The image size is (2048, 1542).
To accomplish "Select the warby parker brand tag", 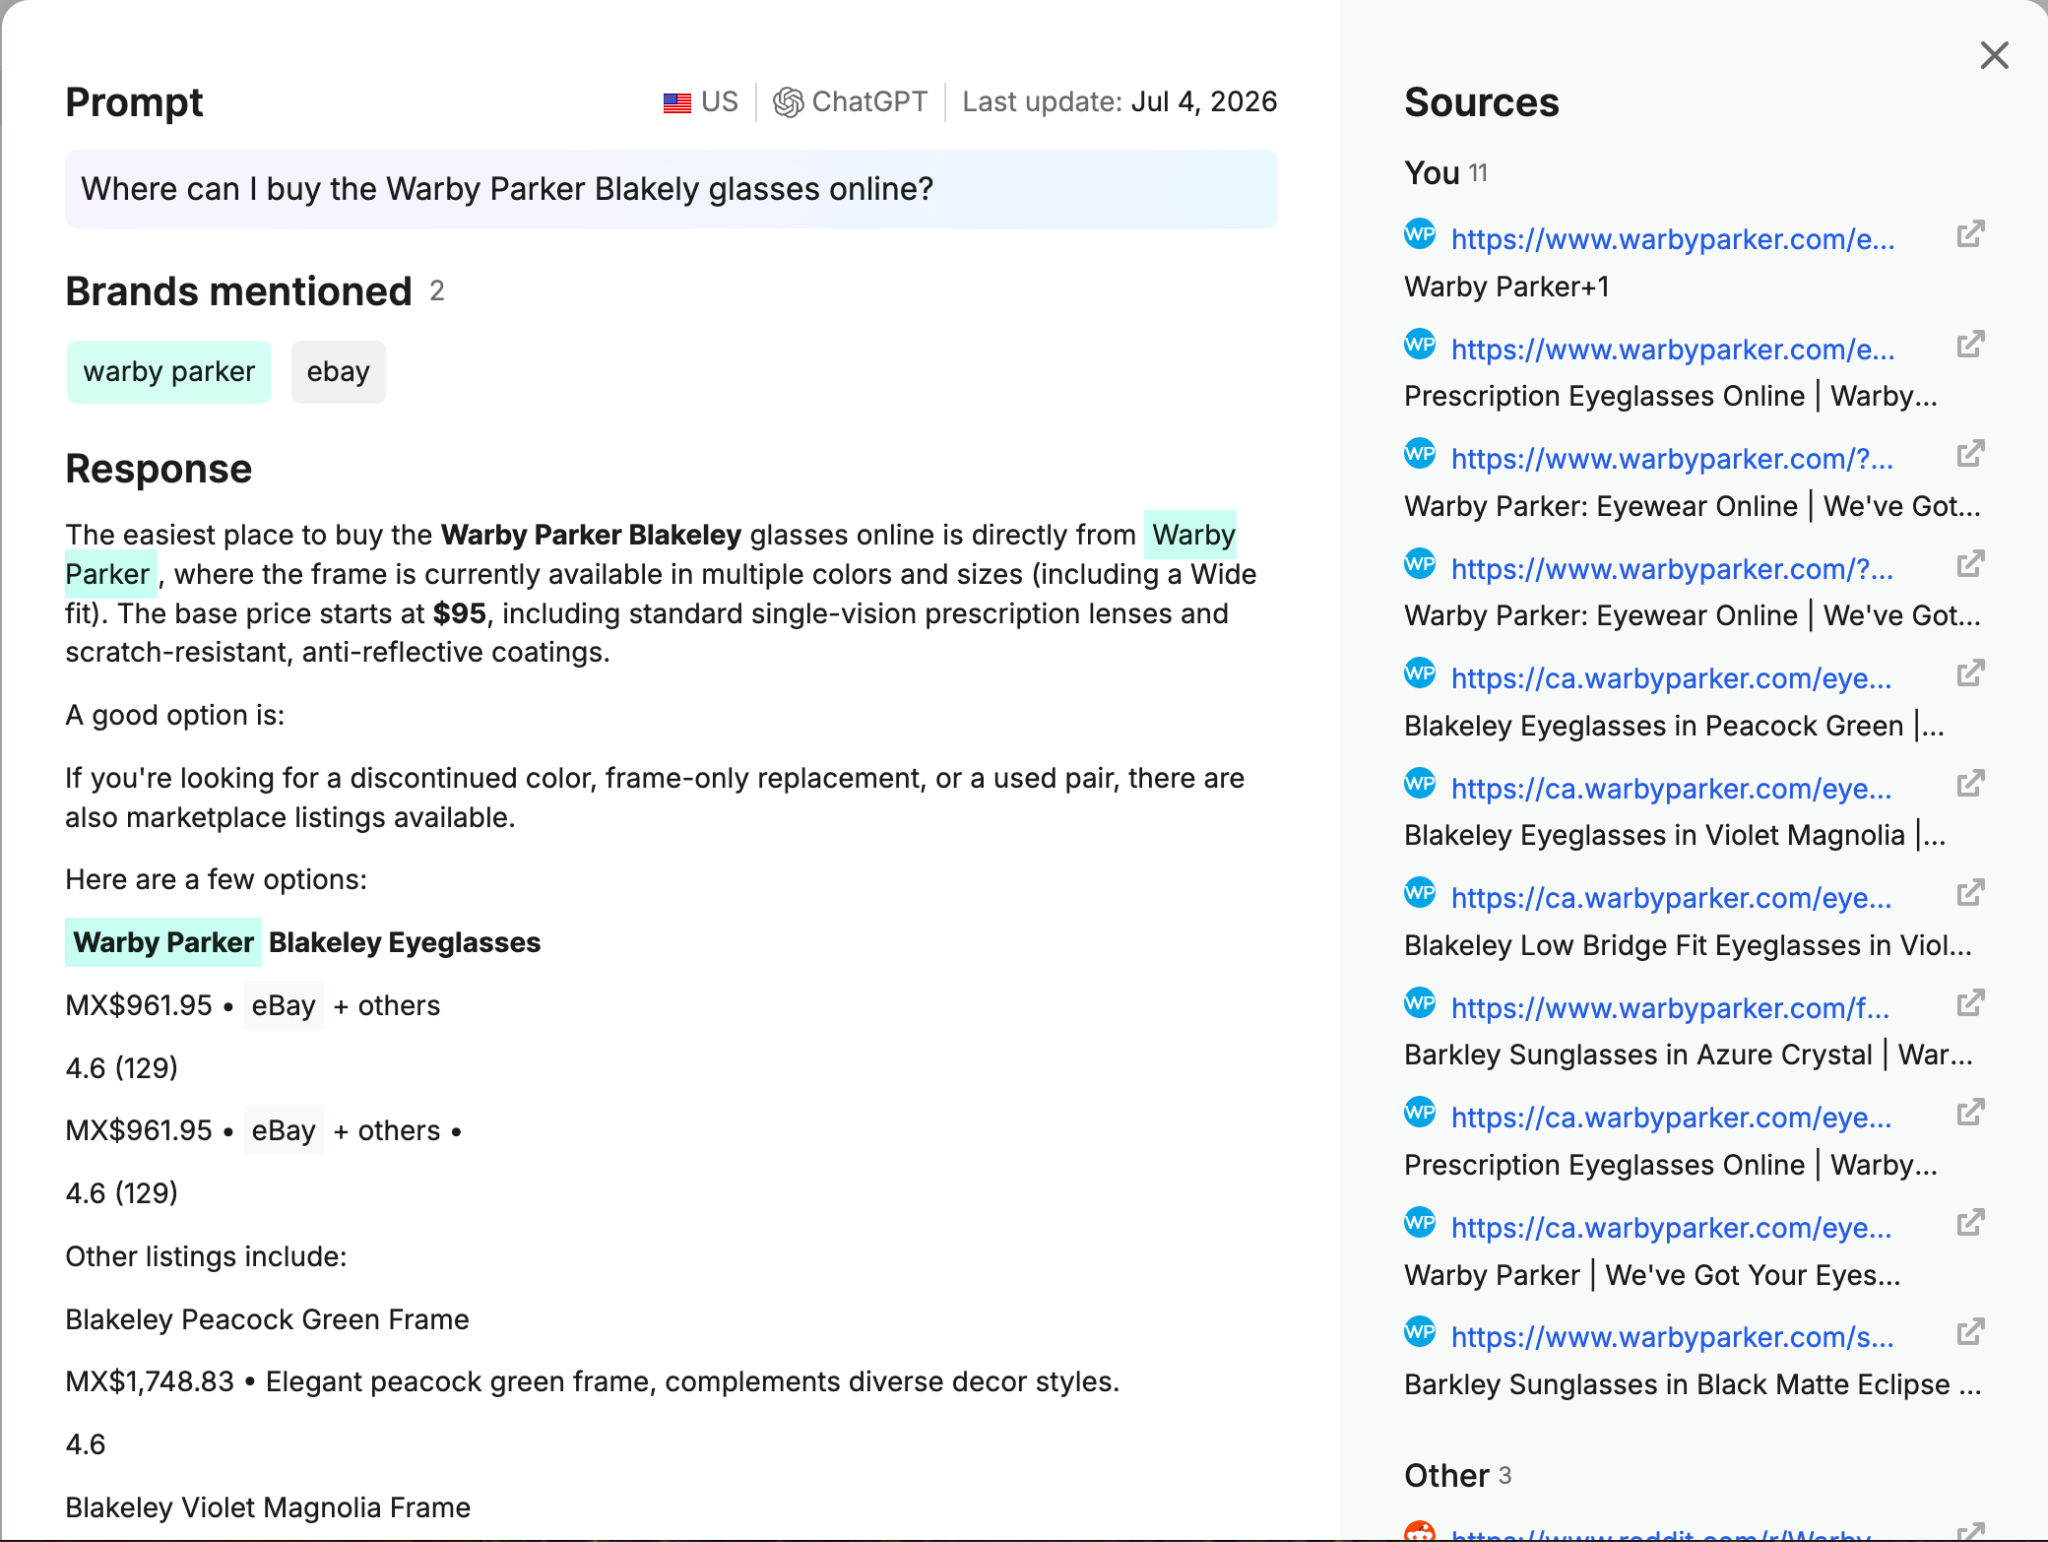I will coord(169,372).
